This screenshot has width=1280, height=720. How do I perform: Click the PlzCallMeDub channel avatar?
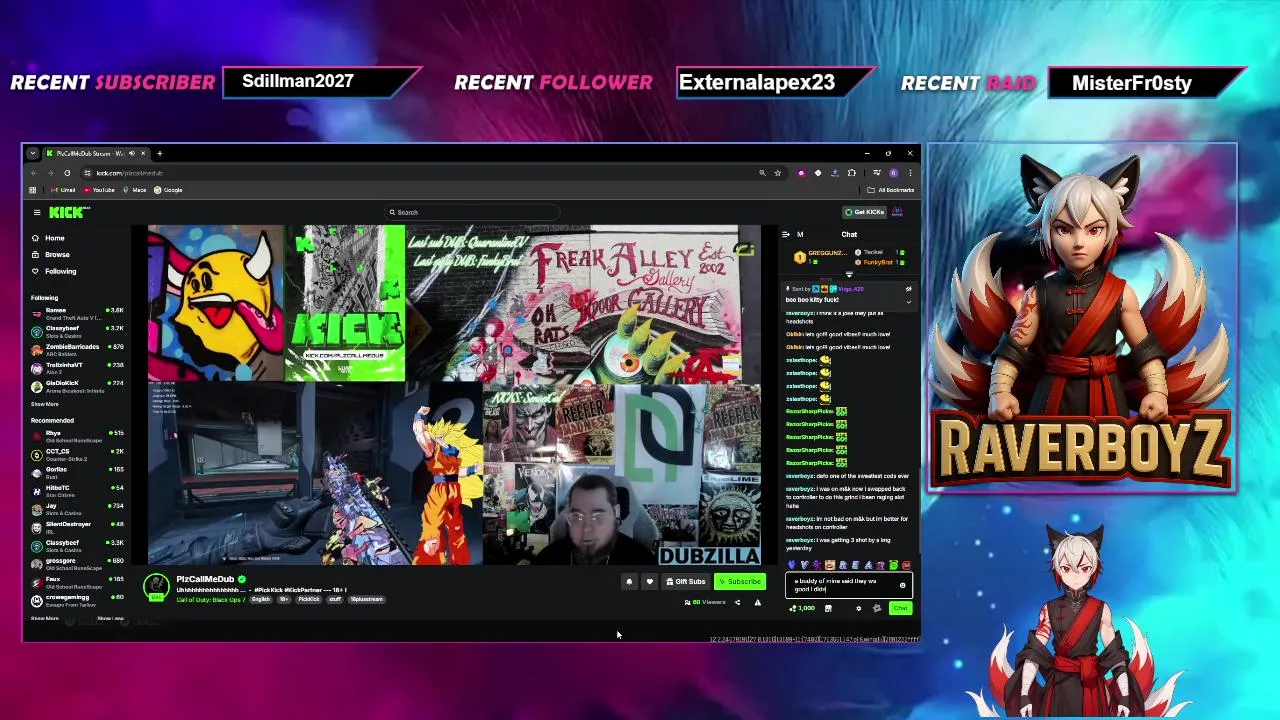pyautogui.click(x=156, y=587)
